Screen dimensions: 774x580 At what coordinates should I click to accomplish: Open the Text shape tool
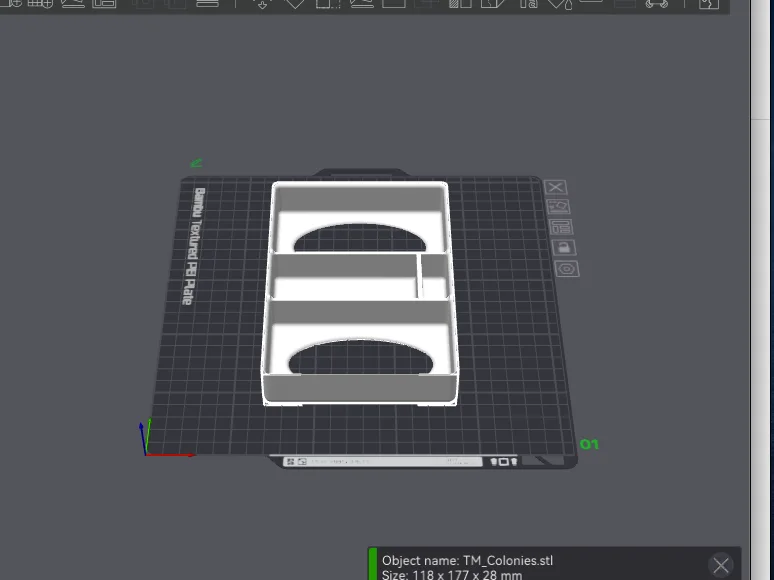pyautogui.click(x=528, y=3)
